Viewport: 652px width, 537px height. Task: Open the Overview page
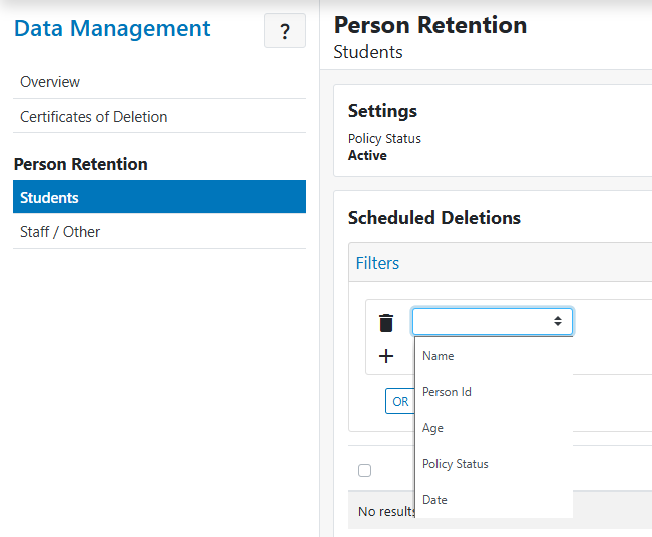point(50,82)
